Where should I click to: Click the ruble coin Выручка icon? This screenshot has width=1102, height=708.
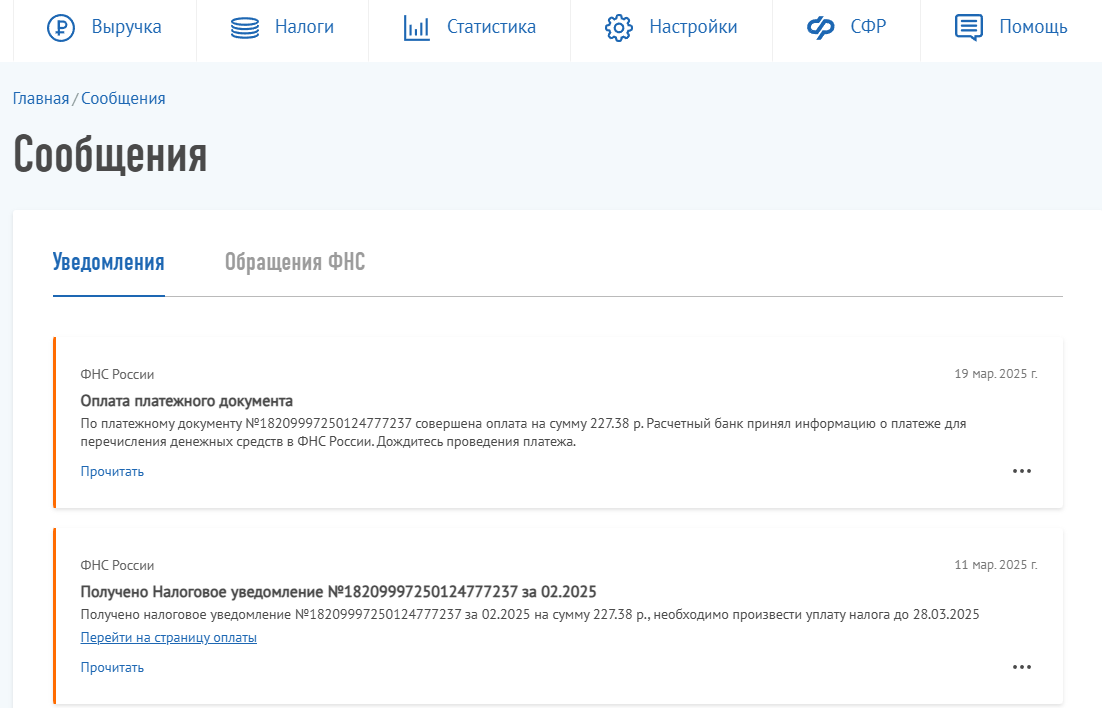61,28
